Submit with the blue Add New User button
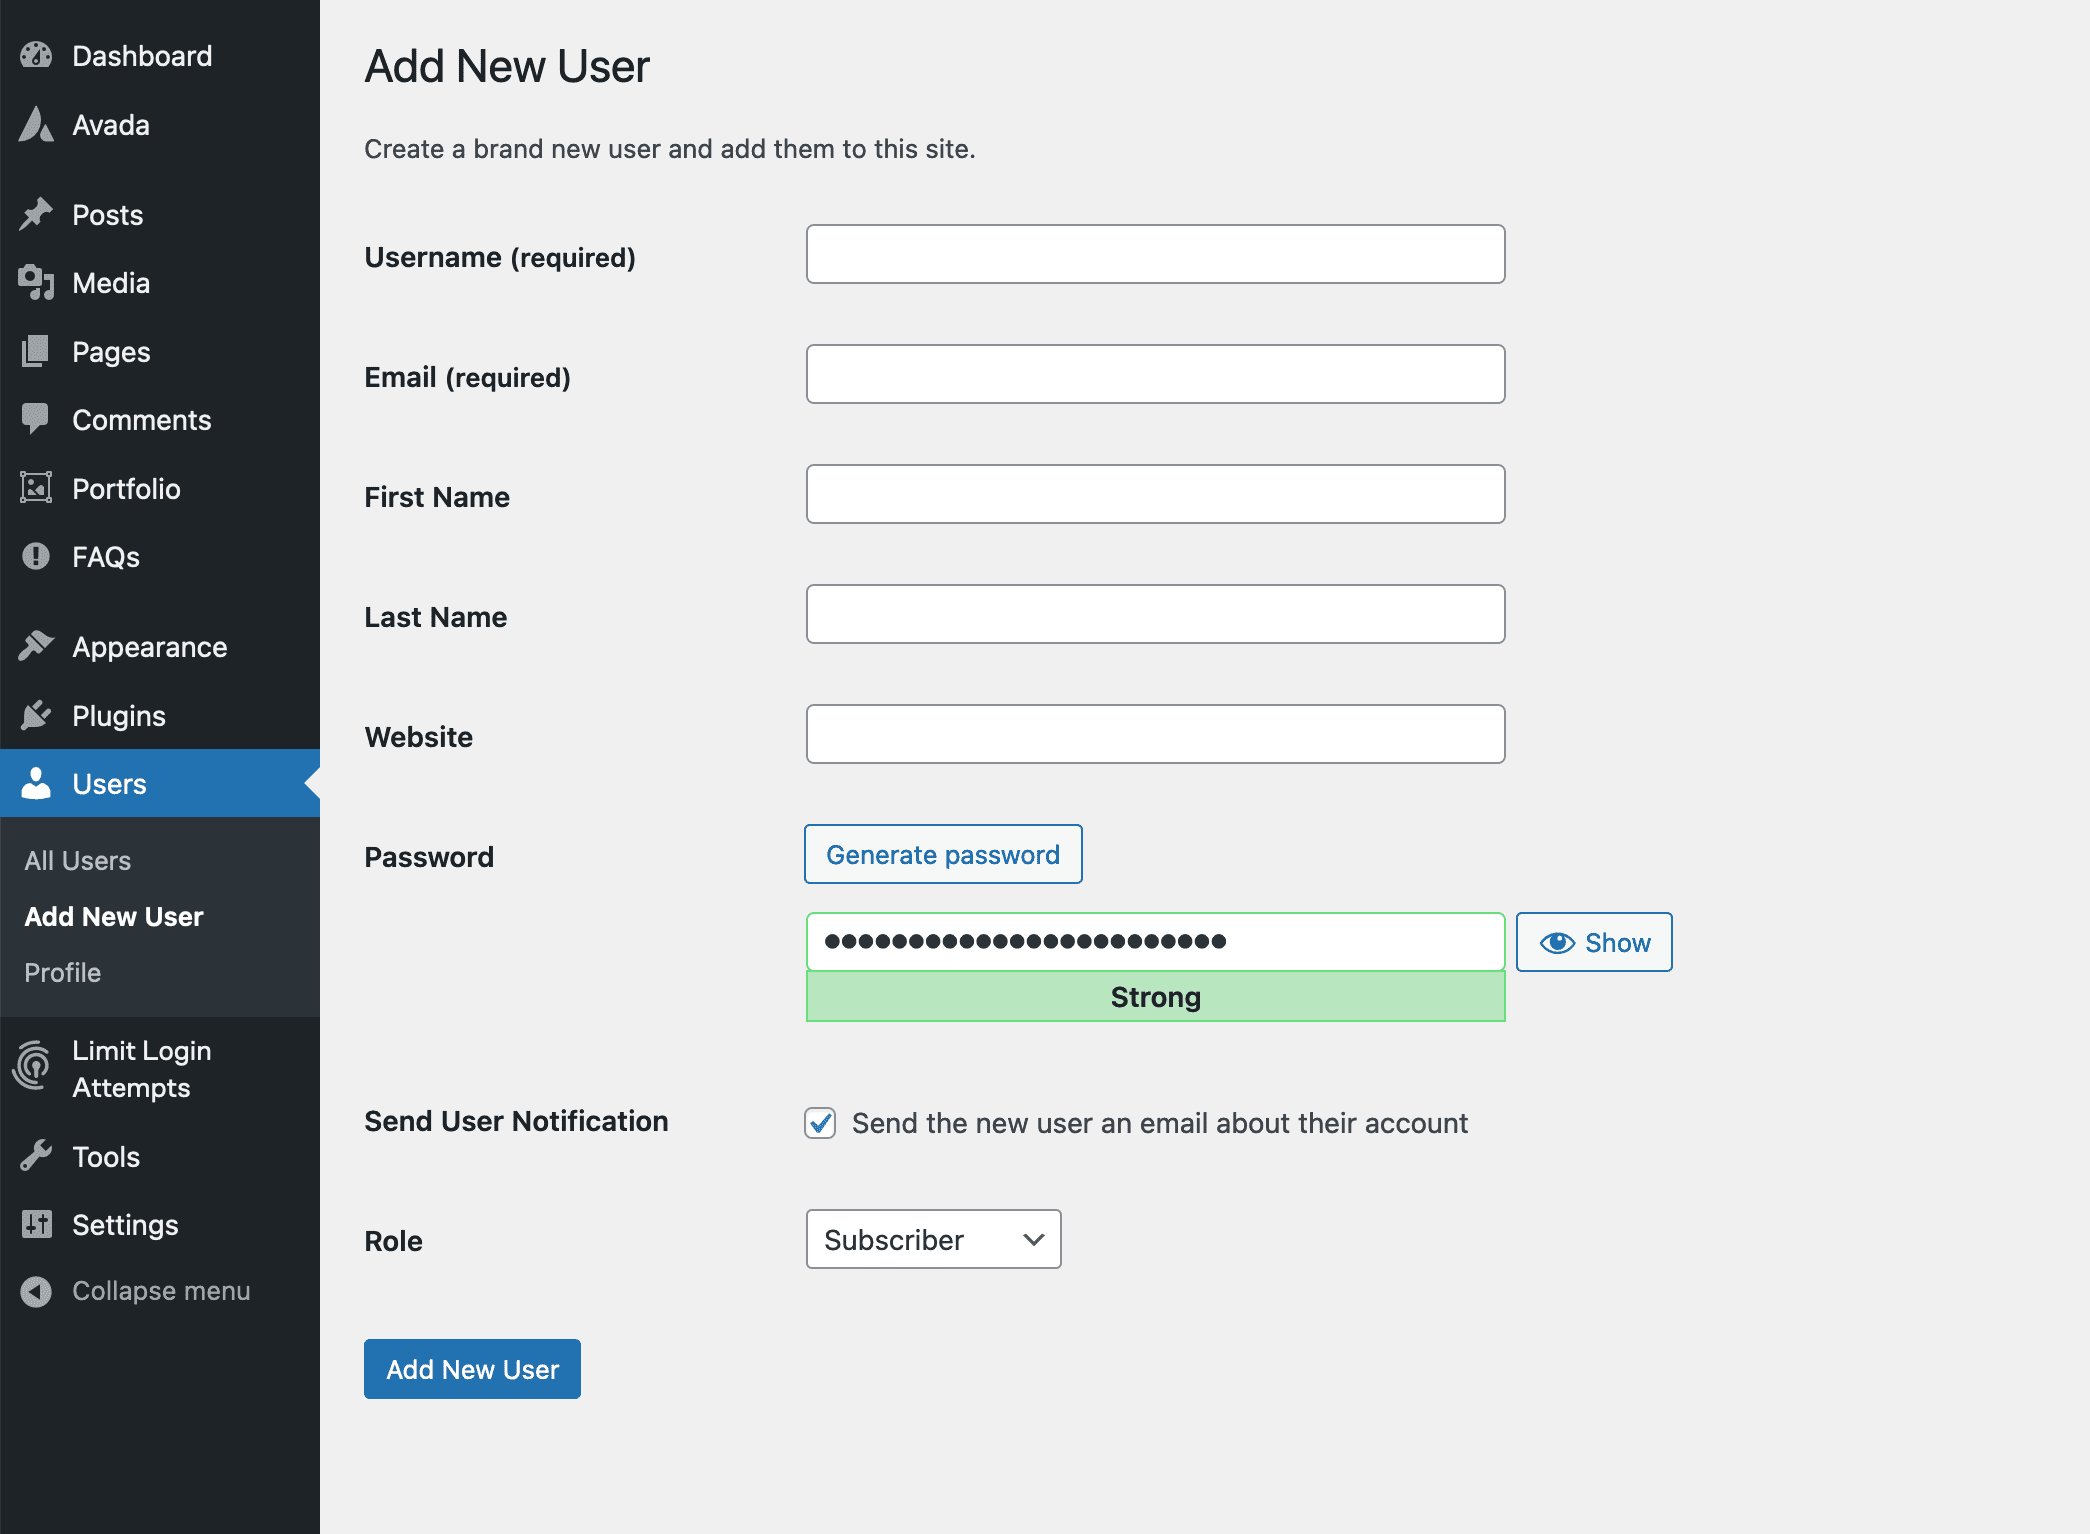 472,1369
